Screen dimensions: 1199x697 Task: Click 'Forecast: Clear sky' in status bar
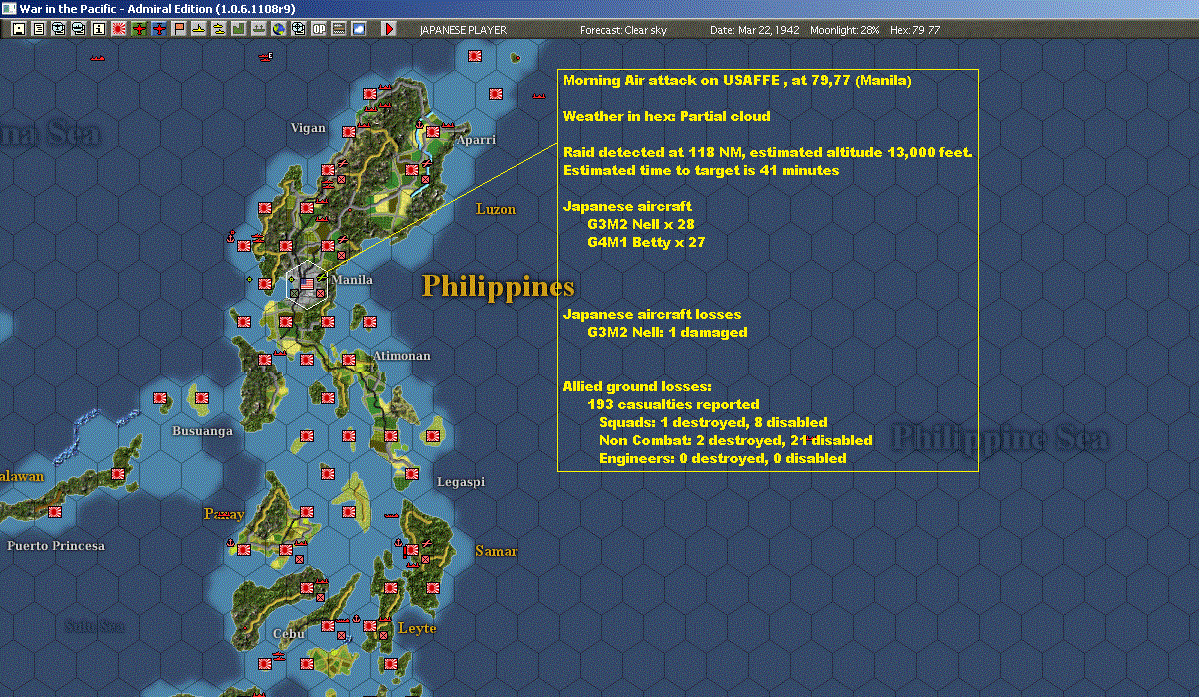(623, 30)
